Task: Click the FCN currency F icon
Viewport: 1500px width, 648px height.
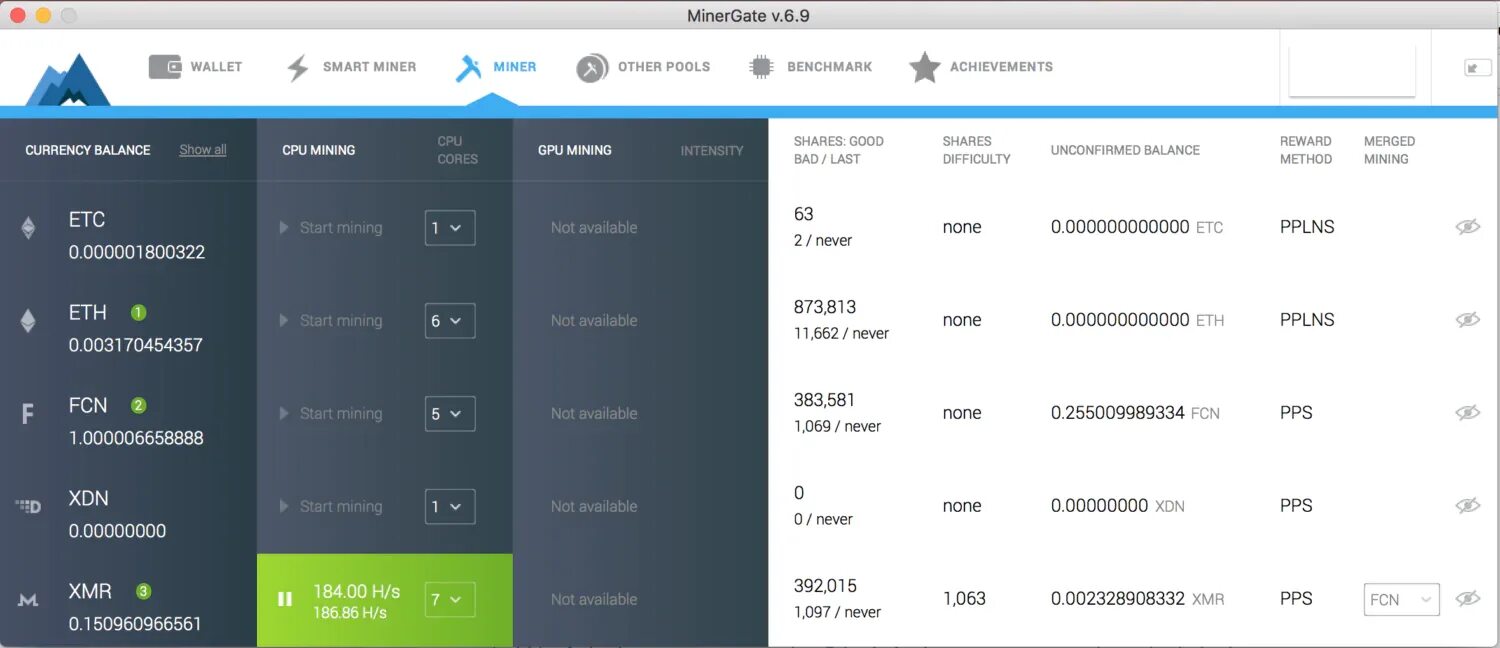Action: [28, 414]
